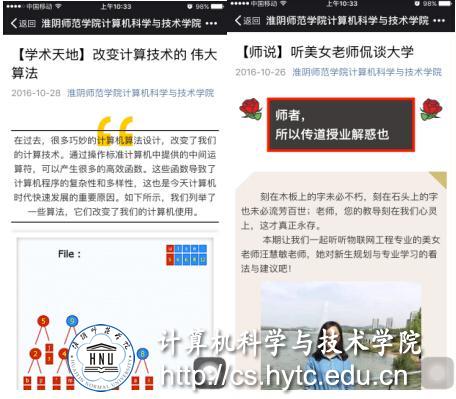456x399 pixels.
Task: Tap the article title 【学术天地】改变计算技术的 伟大算法
Action: pyautogui.click(x=114, y=63)
